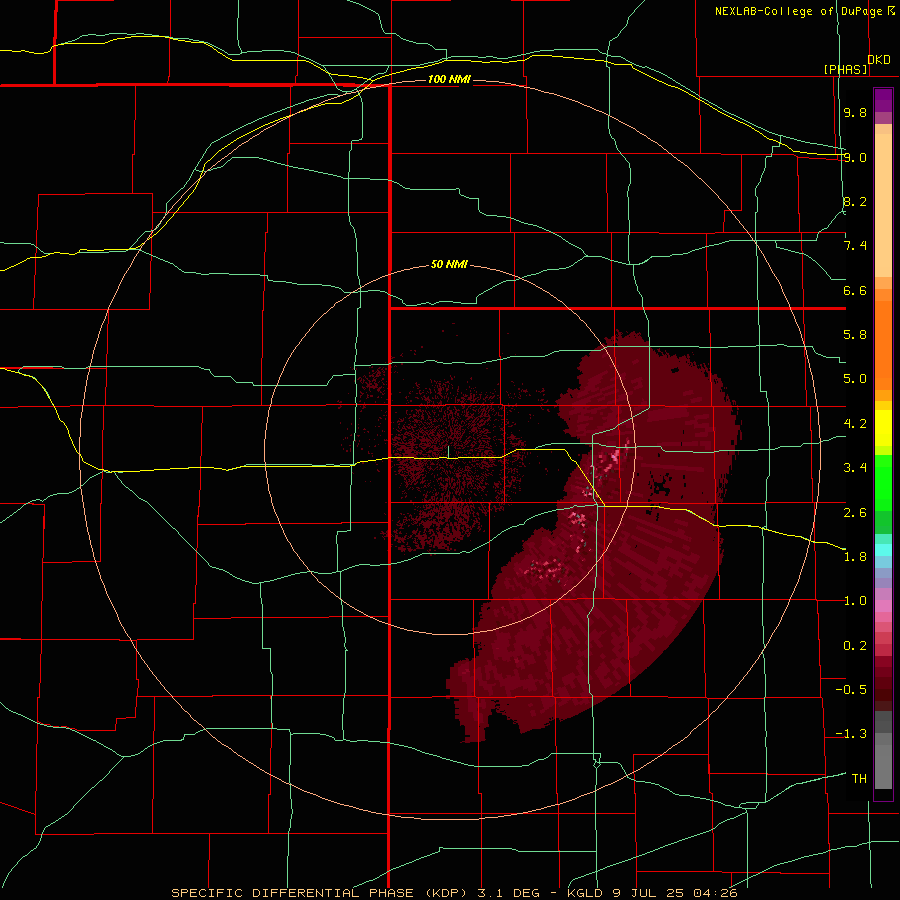Click the 3.4 color scale value
900x900 pixels.
tap(855, 468)
